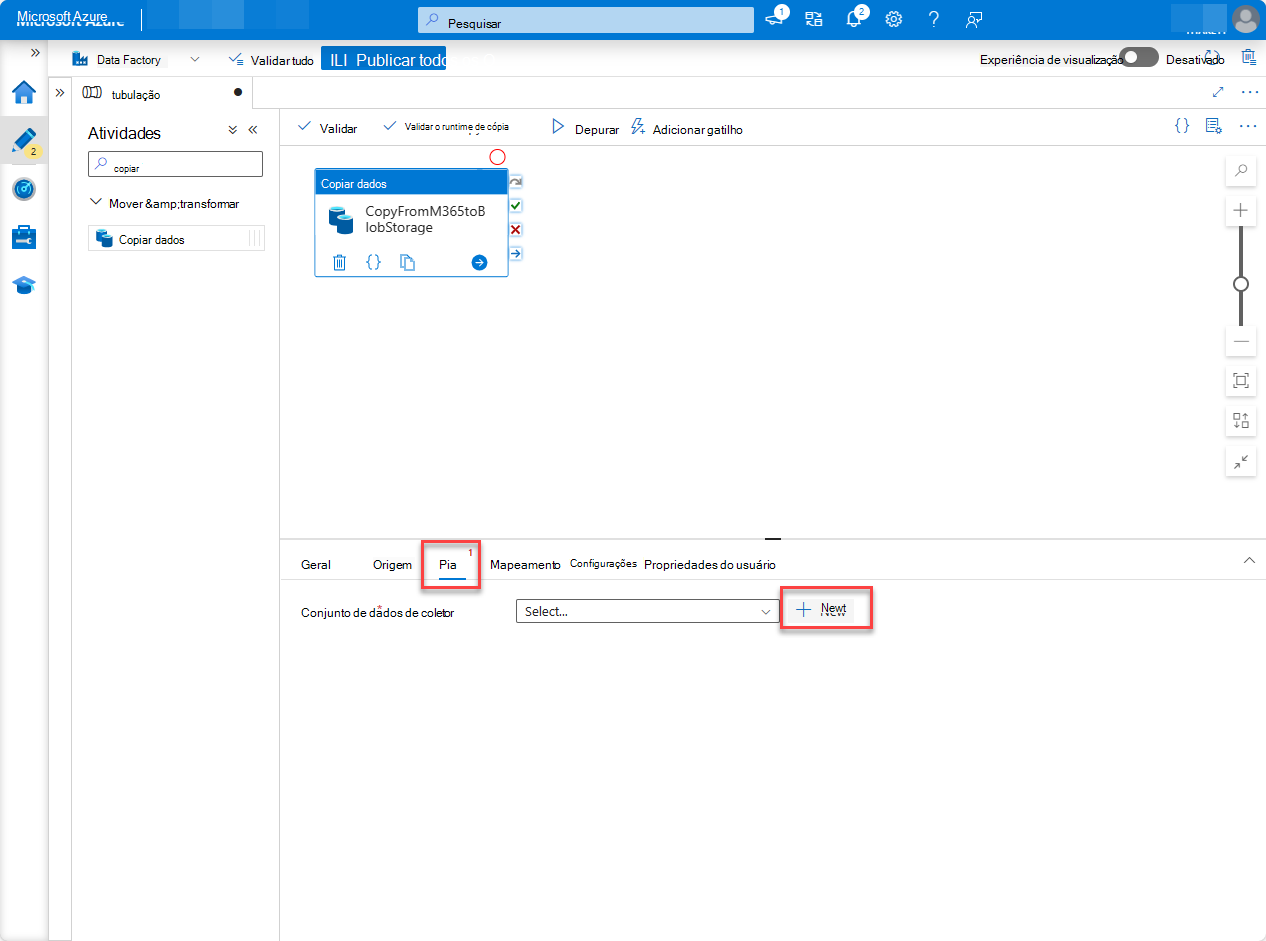
Task: Run Depurar to debug the pipeline
Action: [584, 128]
